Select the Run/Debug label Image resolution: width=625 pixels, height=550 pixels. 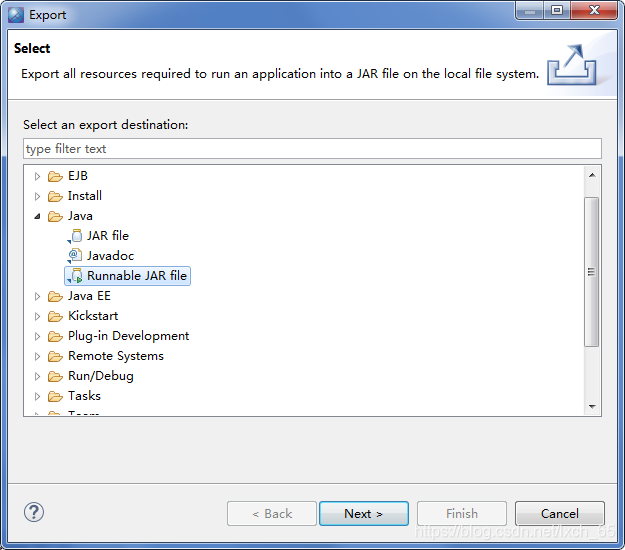(x=101, y=375)
